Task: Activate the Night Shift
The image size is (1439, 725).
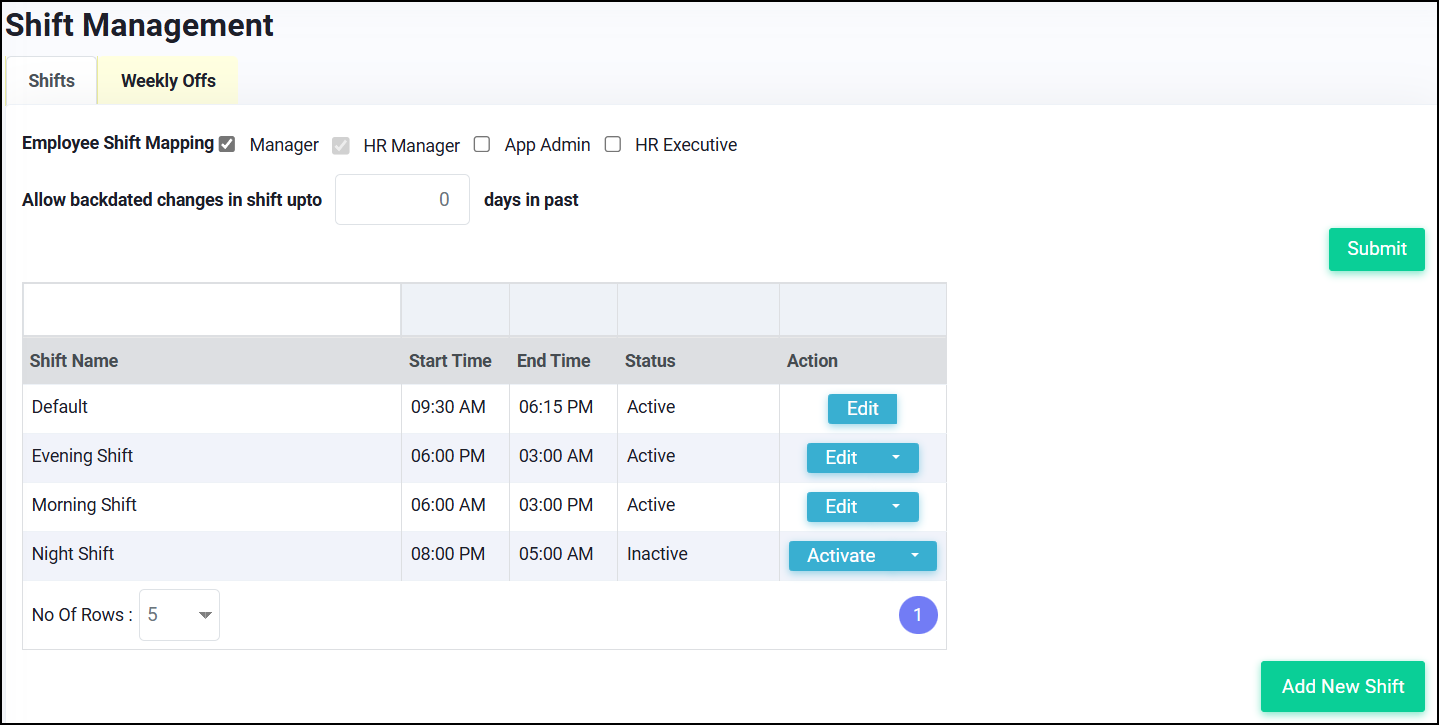Action: coord(841,556)
